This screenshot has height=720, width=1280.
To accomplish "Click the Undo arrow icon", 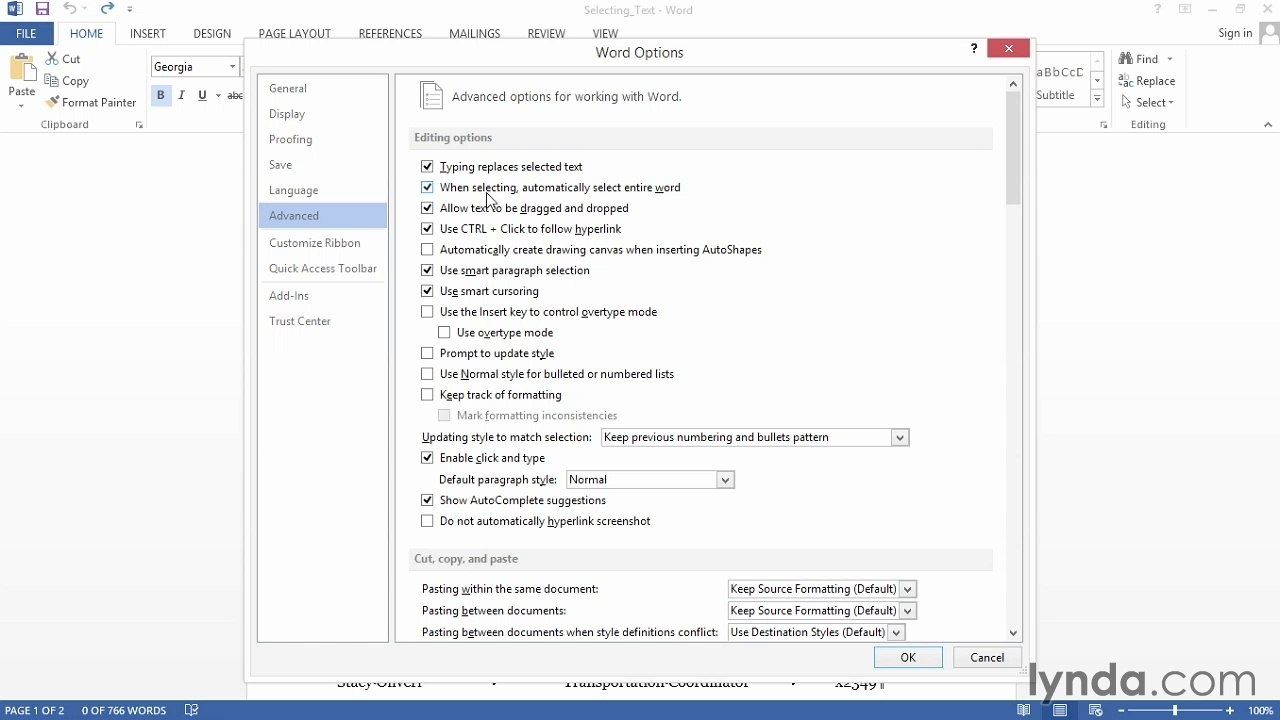I will [70, 9].
